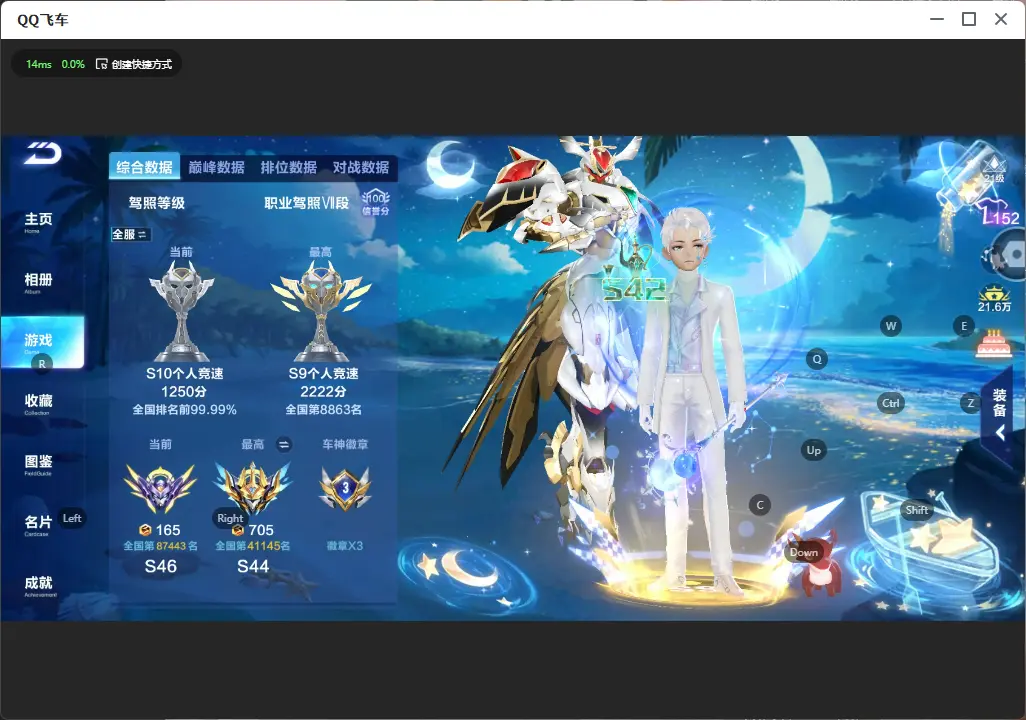
Task: Click the W key overlay button
Action: coord(891,326)
